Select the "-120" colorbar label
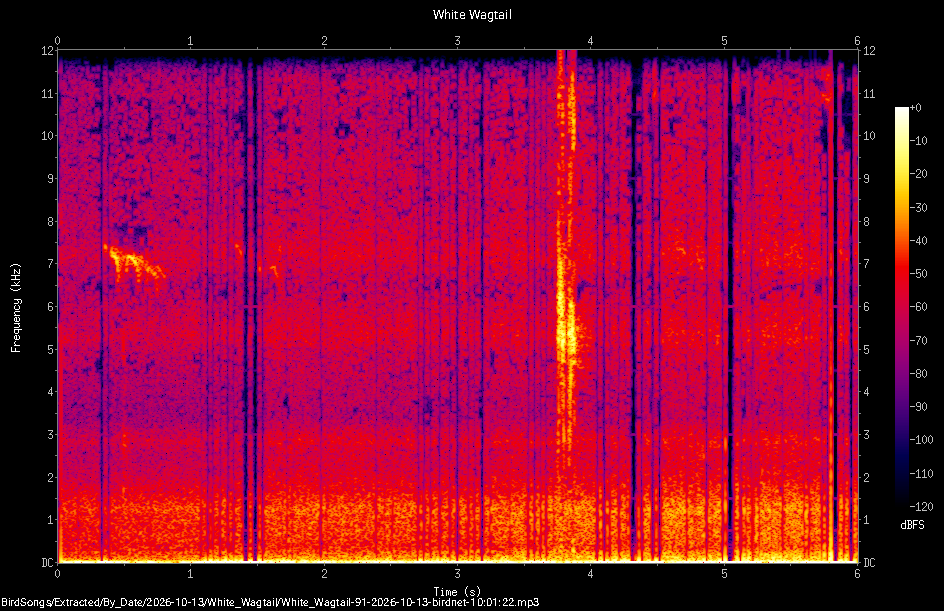Screen dimensions: 944x611 [922, 507]
